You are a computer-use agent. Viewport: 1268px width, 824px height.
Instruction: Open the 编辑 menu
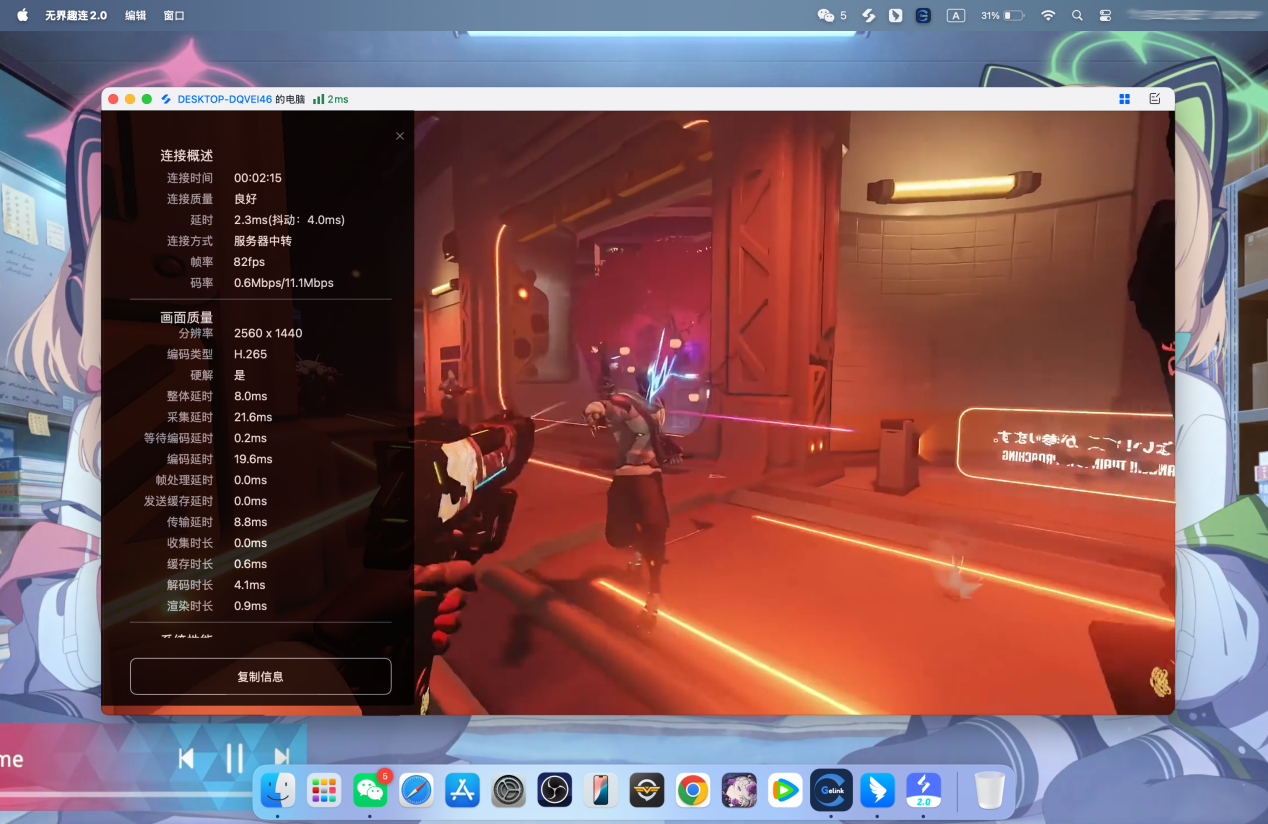pyautogui.click(x=135, y=15)
